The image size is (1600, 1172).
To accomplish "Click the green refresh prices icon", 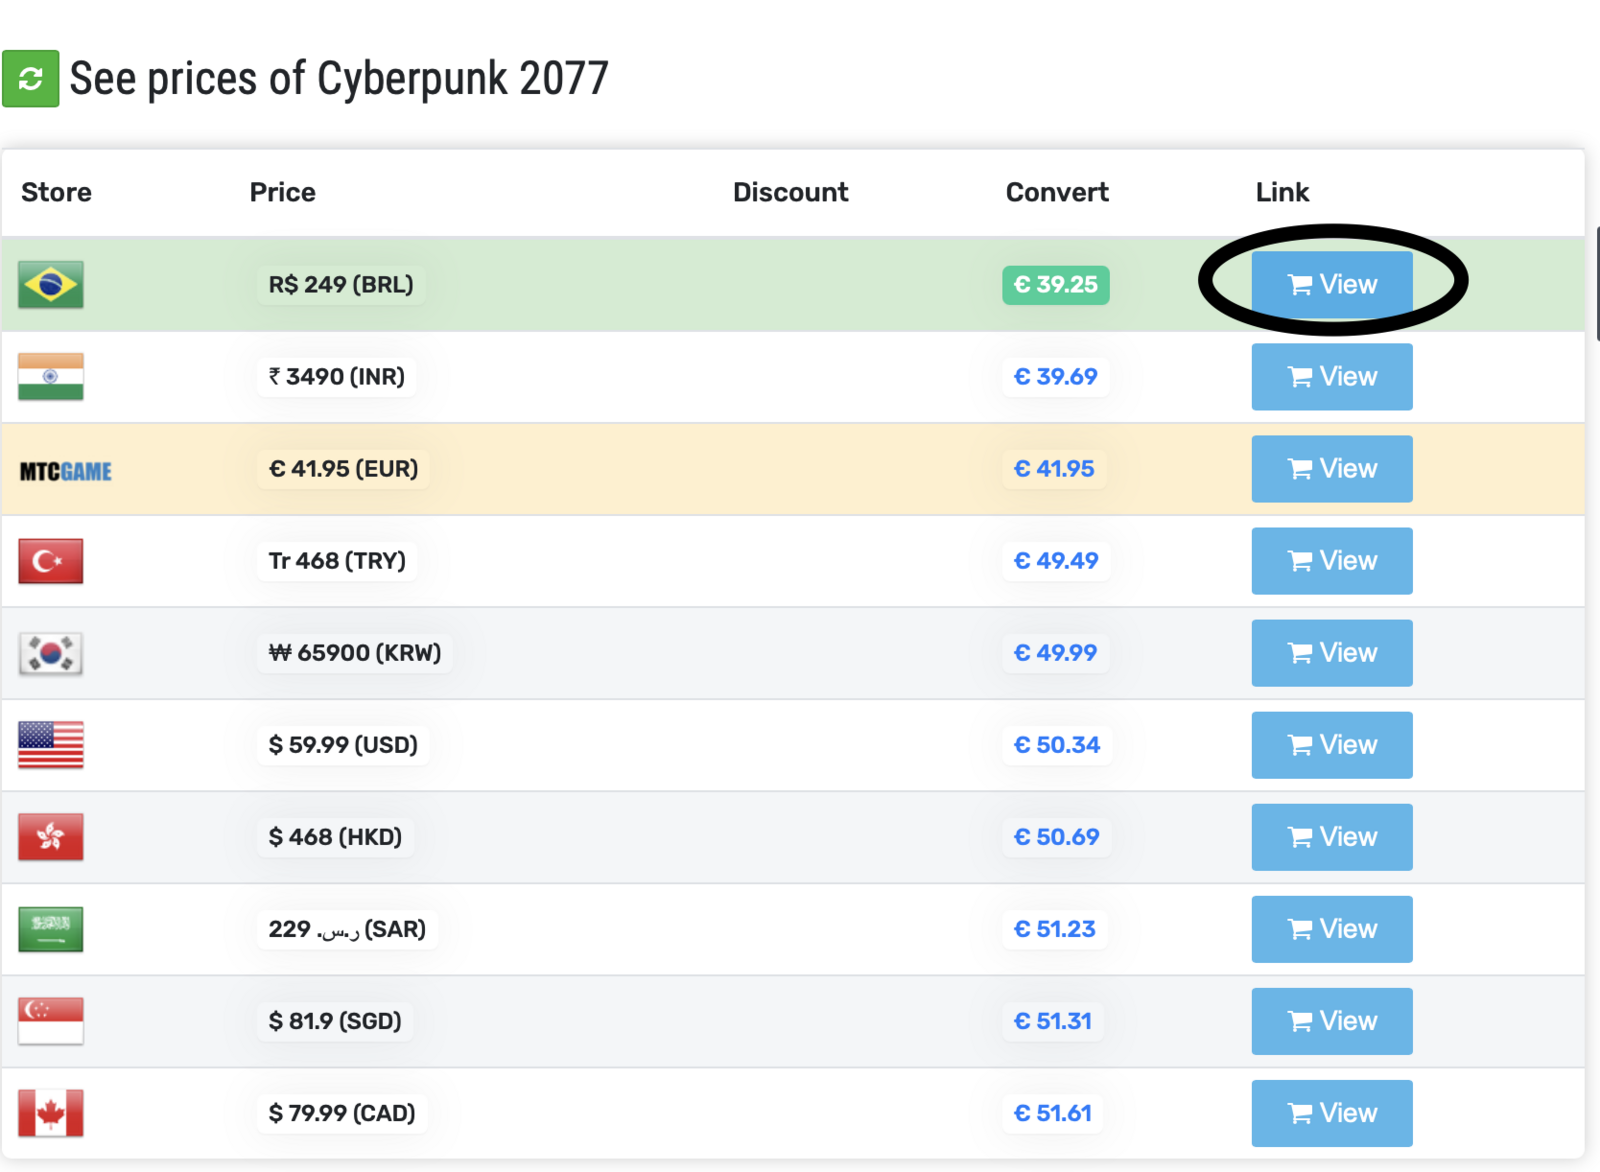I will [31, 79].
